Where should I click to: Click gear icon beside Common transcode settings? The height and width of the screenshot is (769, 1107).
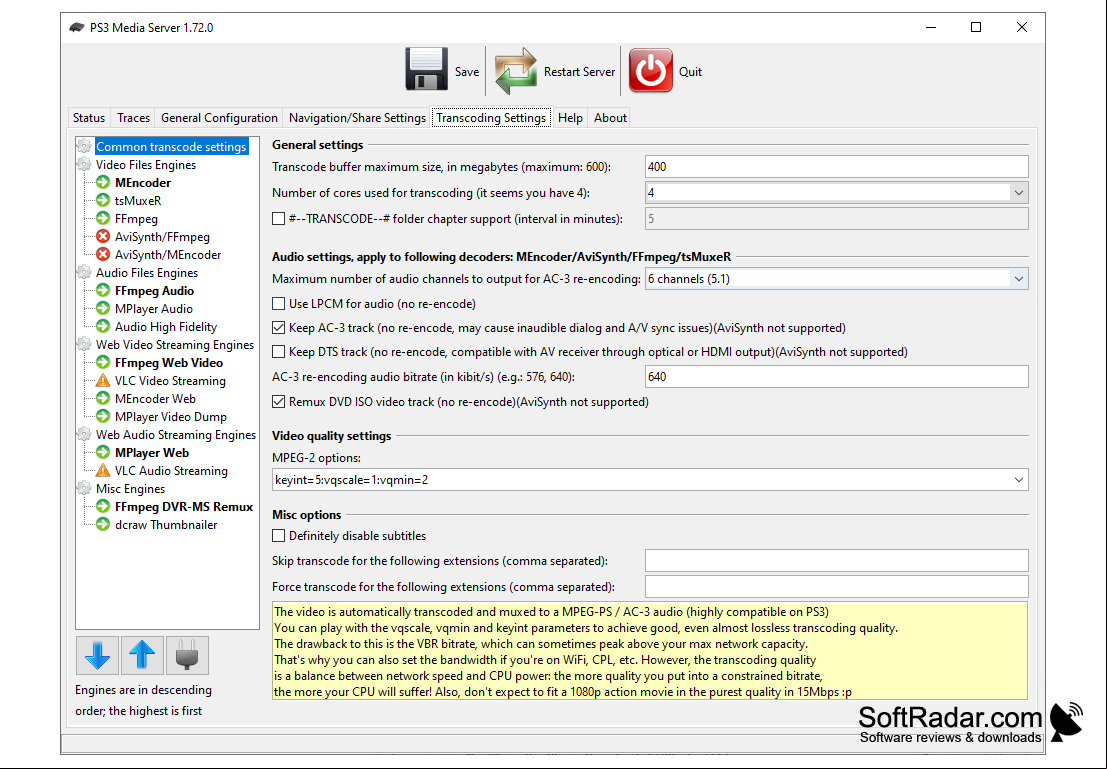pos(84,146)
